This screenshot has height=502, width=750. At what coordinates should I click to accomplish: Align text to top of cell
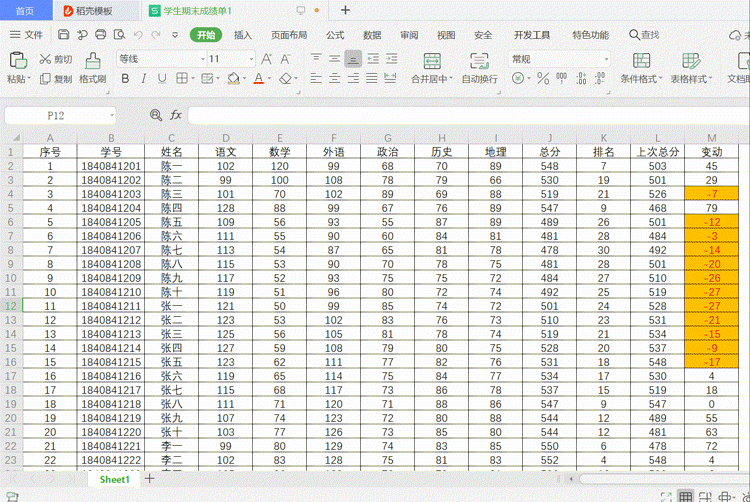316,58
